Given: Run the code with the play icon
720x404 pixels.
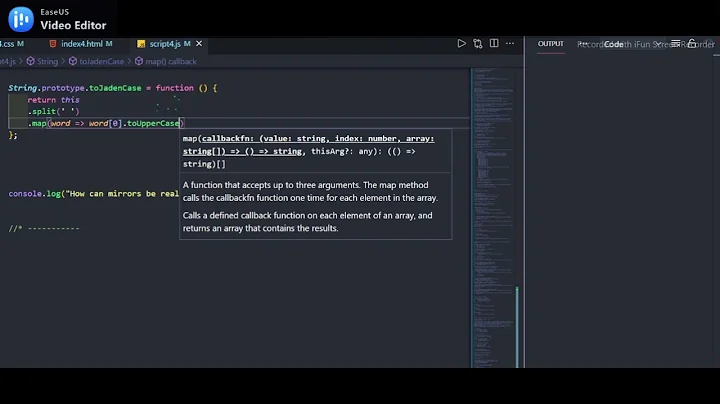Looking at the screenshot, I should (461, 44).
